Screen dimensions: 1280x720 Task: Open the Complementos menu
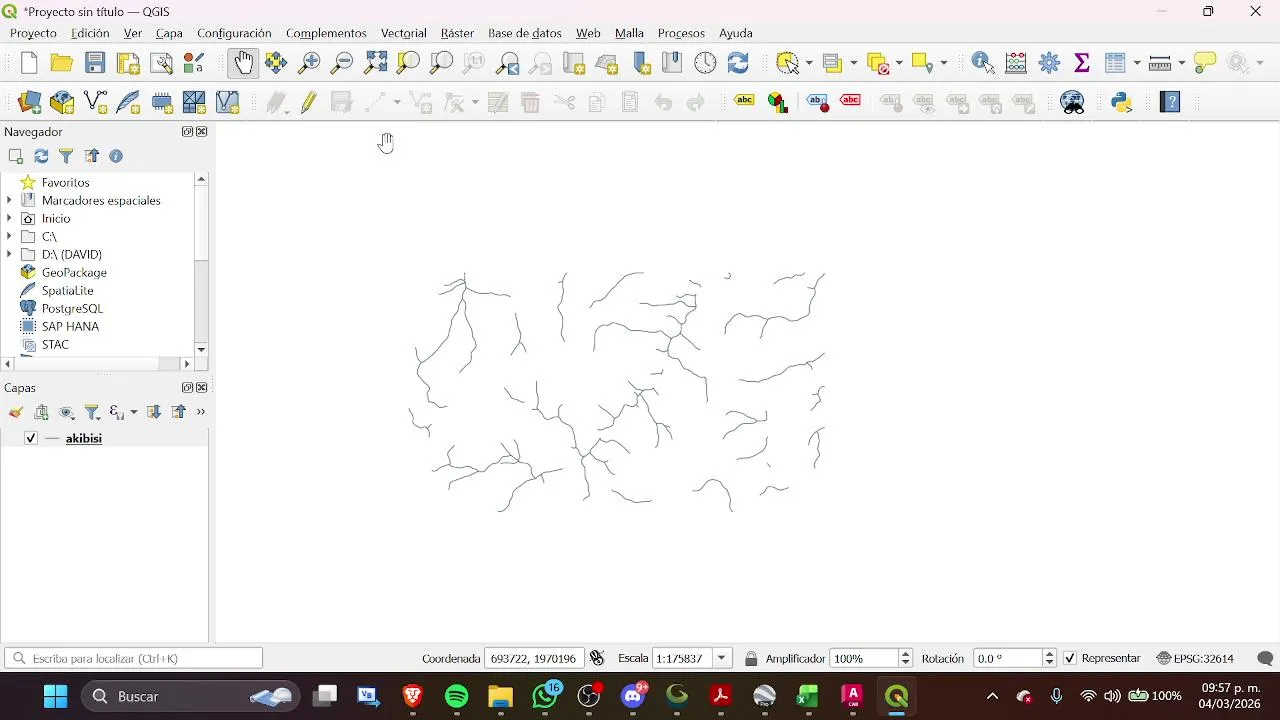pyautogui.click(x=326, y=33)
